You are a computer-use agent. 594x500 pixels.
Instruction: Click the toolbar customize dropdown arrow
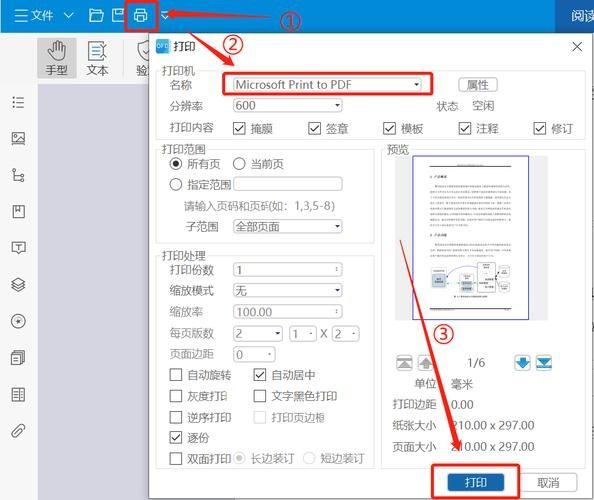[164, 16]
